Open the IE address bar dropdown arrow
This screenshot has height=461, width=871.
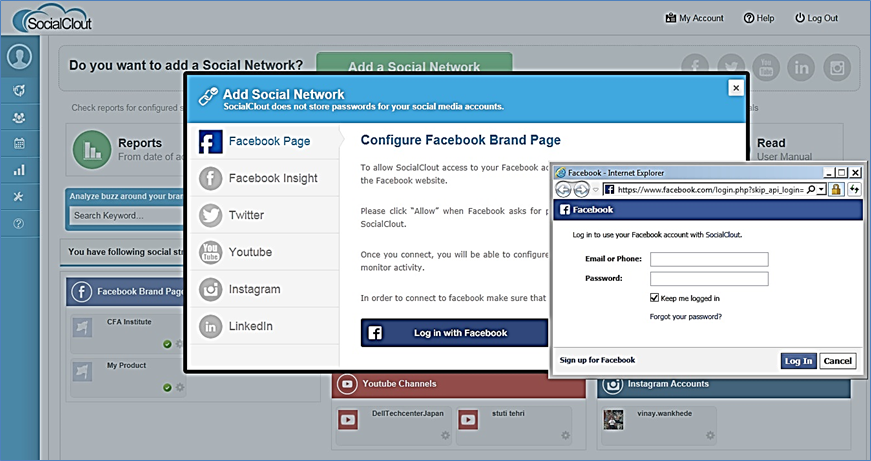coord(821,190)
